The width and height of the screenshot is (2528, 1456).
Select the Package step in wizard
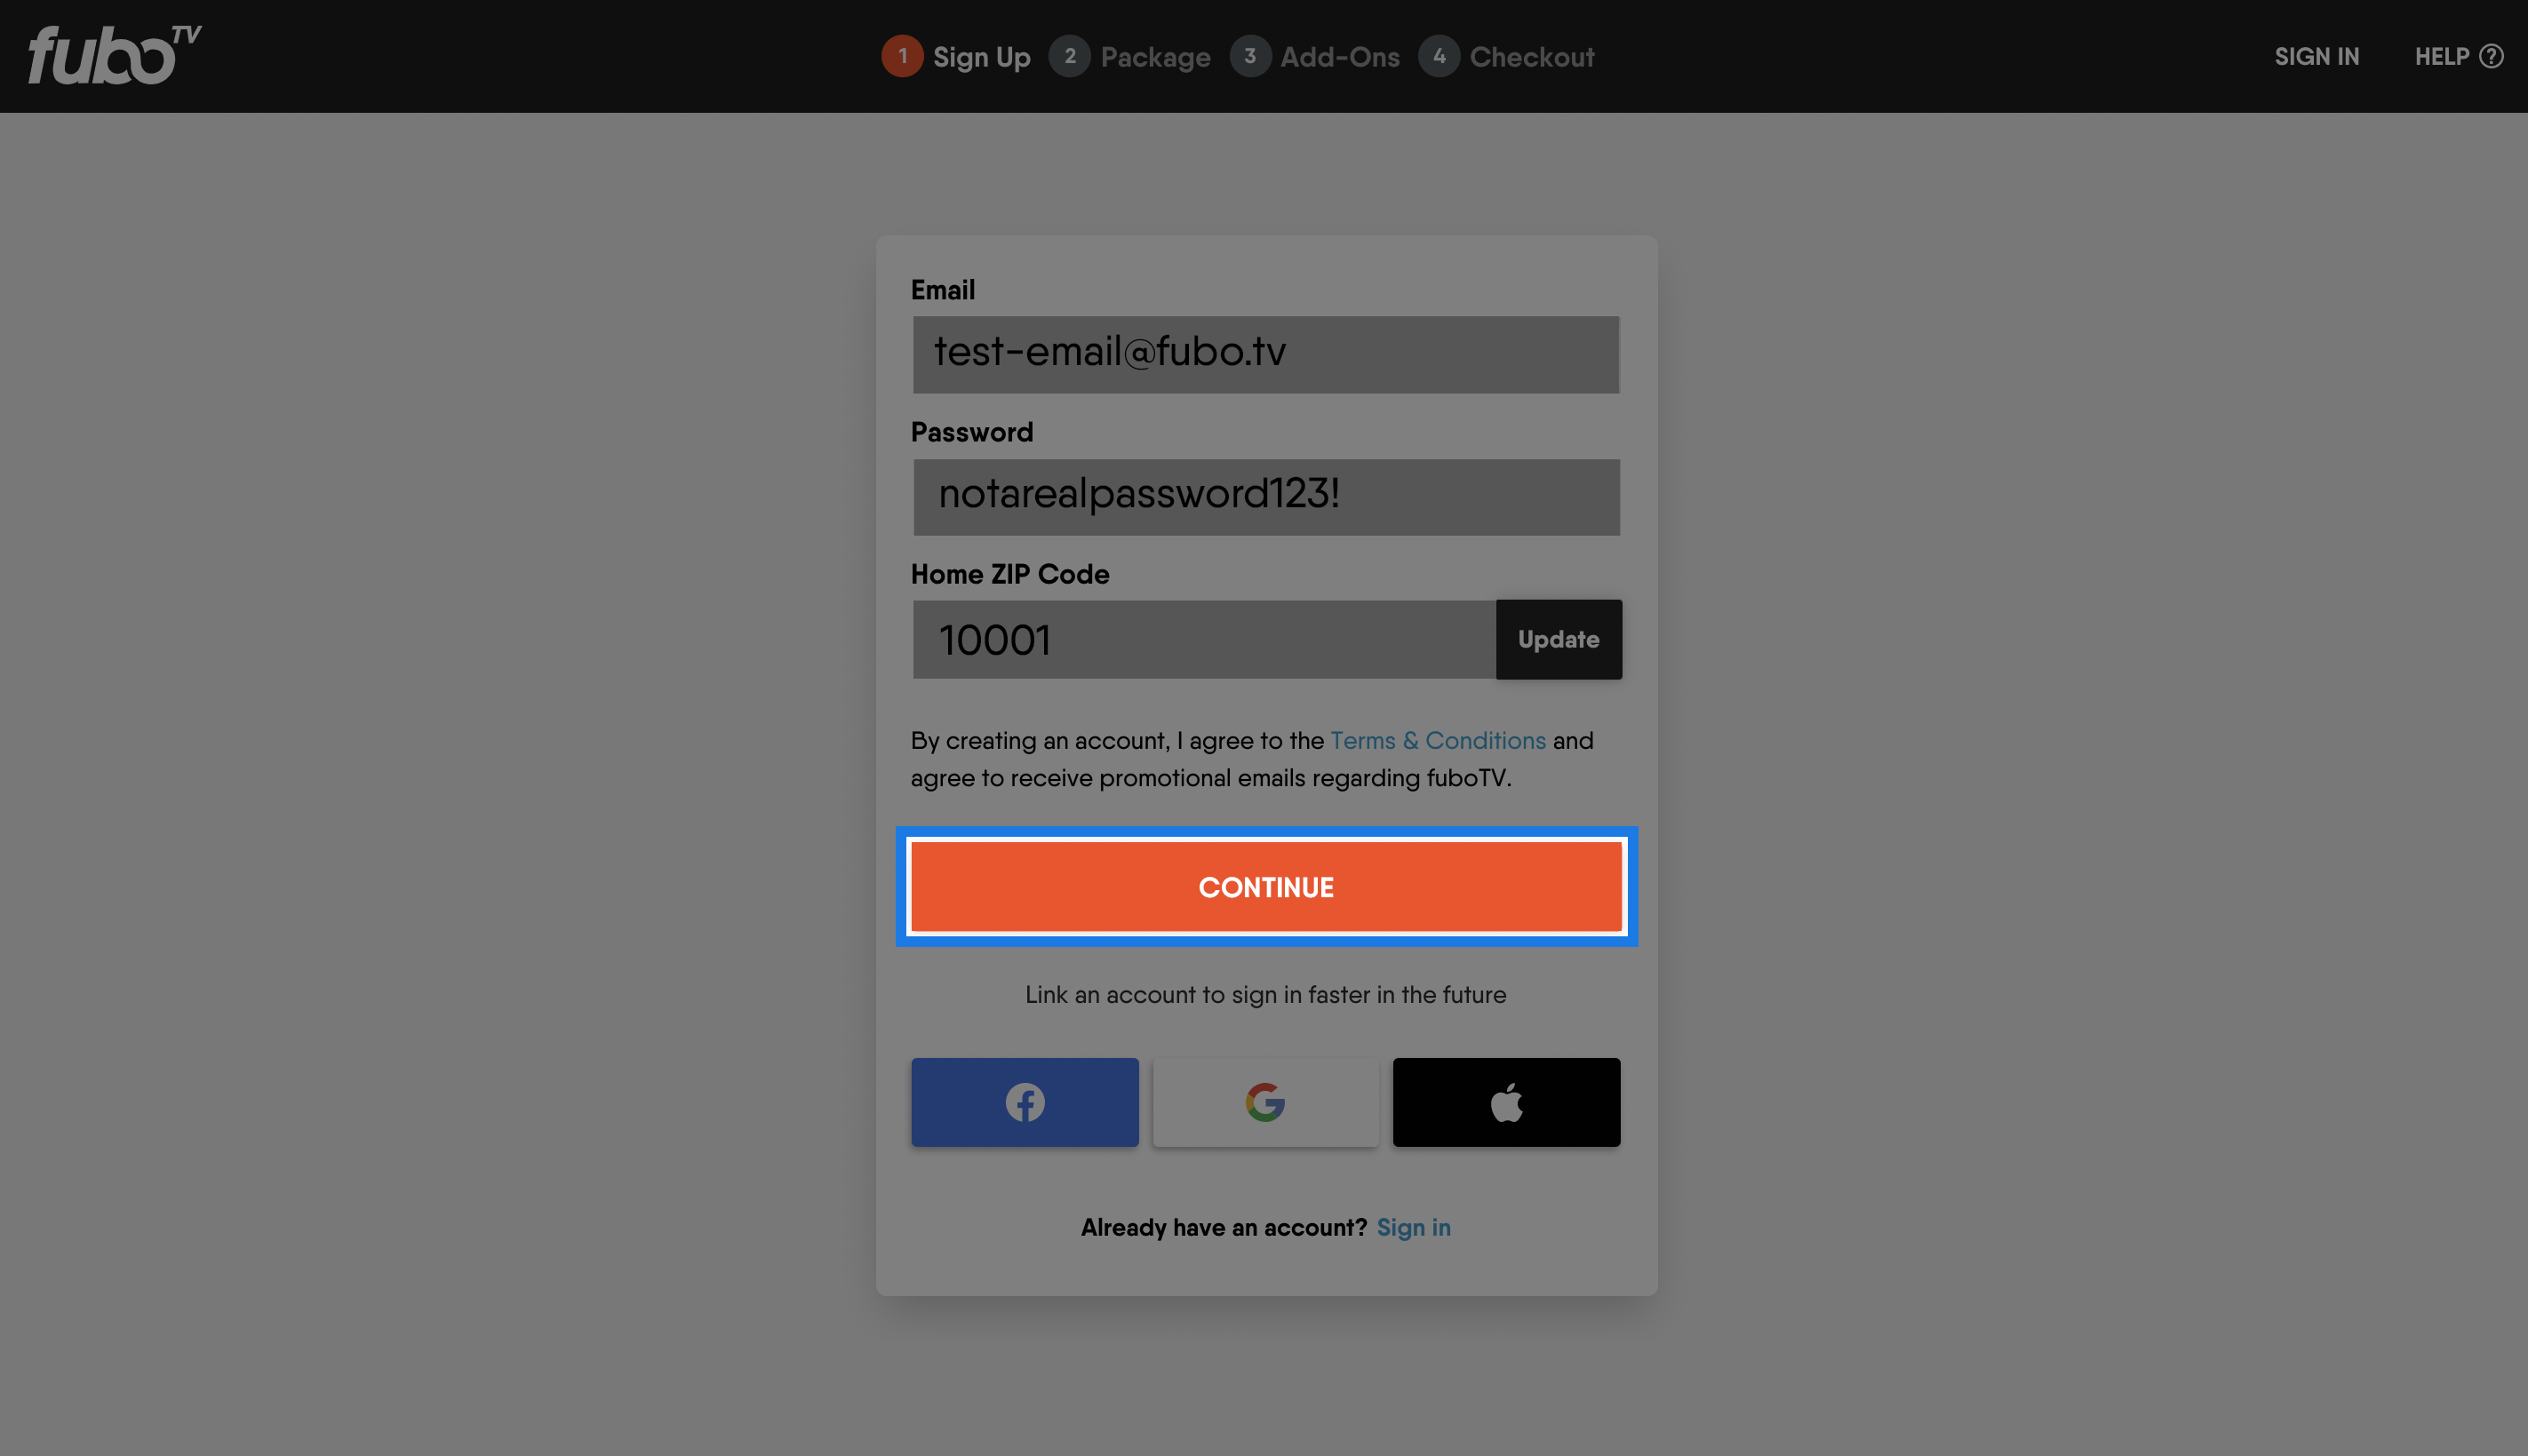(1132, 57)
